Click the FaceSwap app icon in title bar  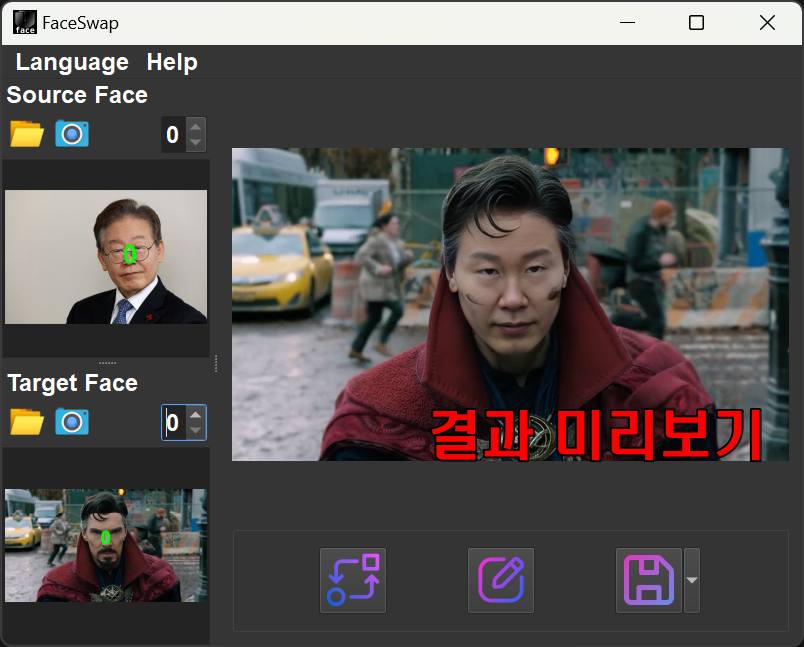coord(25,23)
